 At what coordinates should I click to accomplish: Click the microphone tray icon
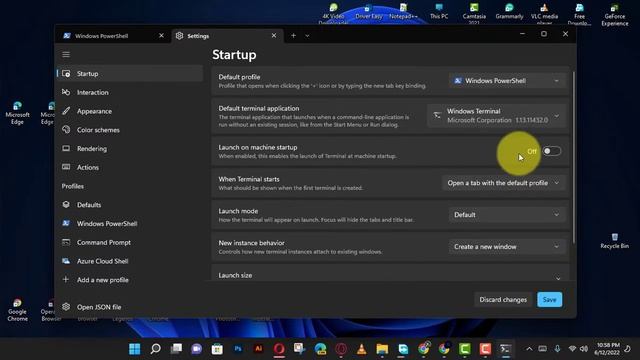pos(557,349)
